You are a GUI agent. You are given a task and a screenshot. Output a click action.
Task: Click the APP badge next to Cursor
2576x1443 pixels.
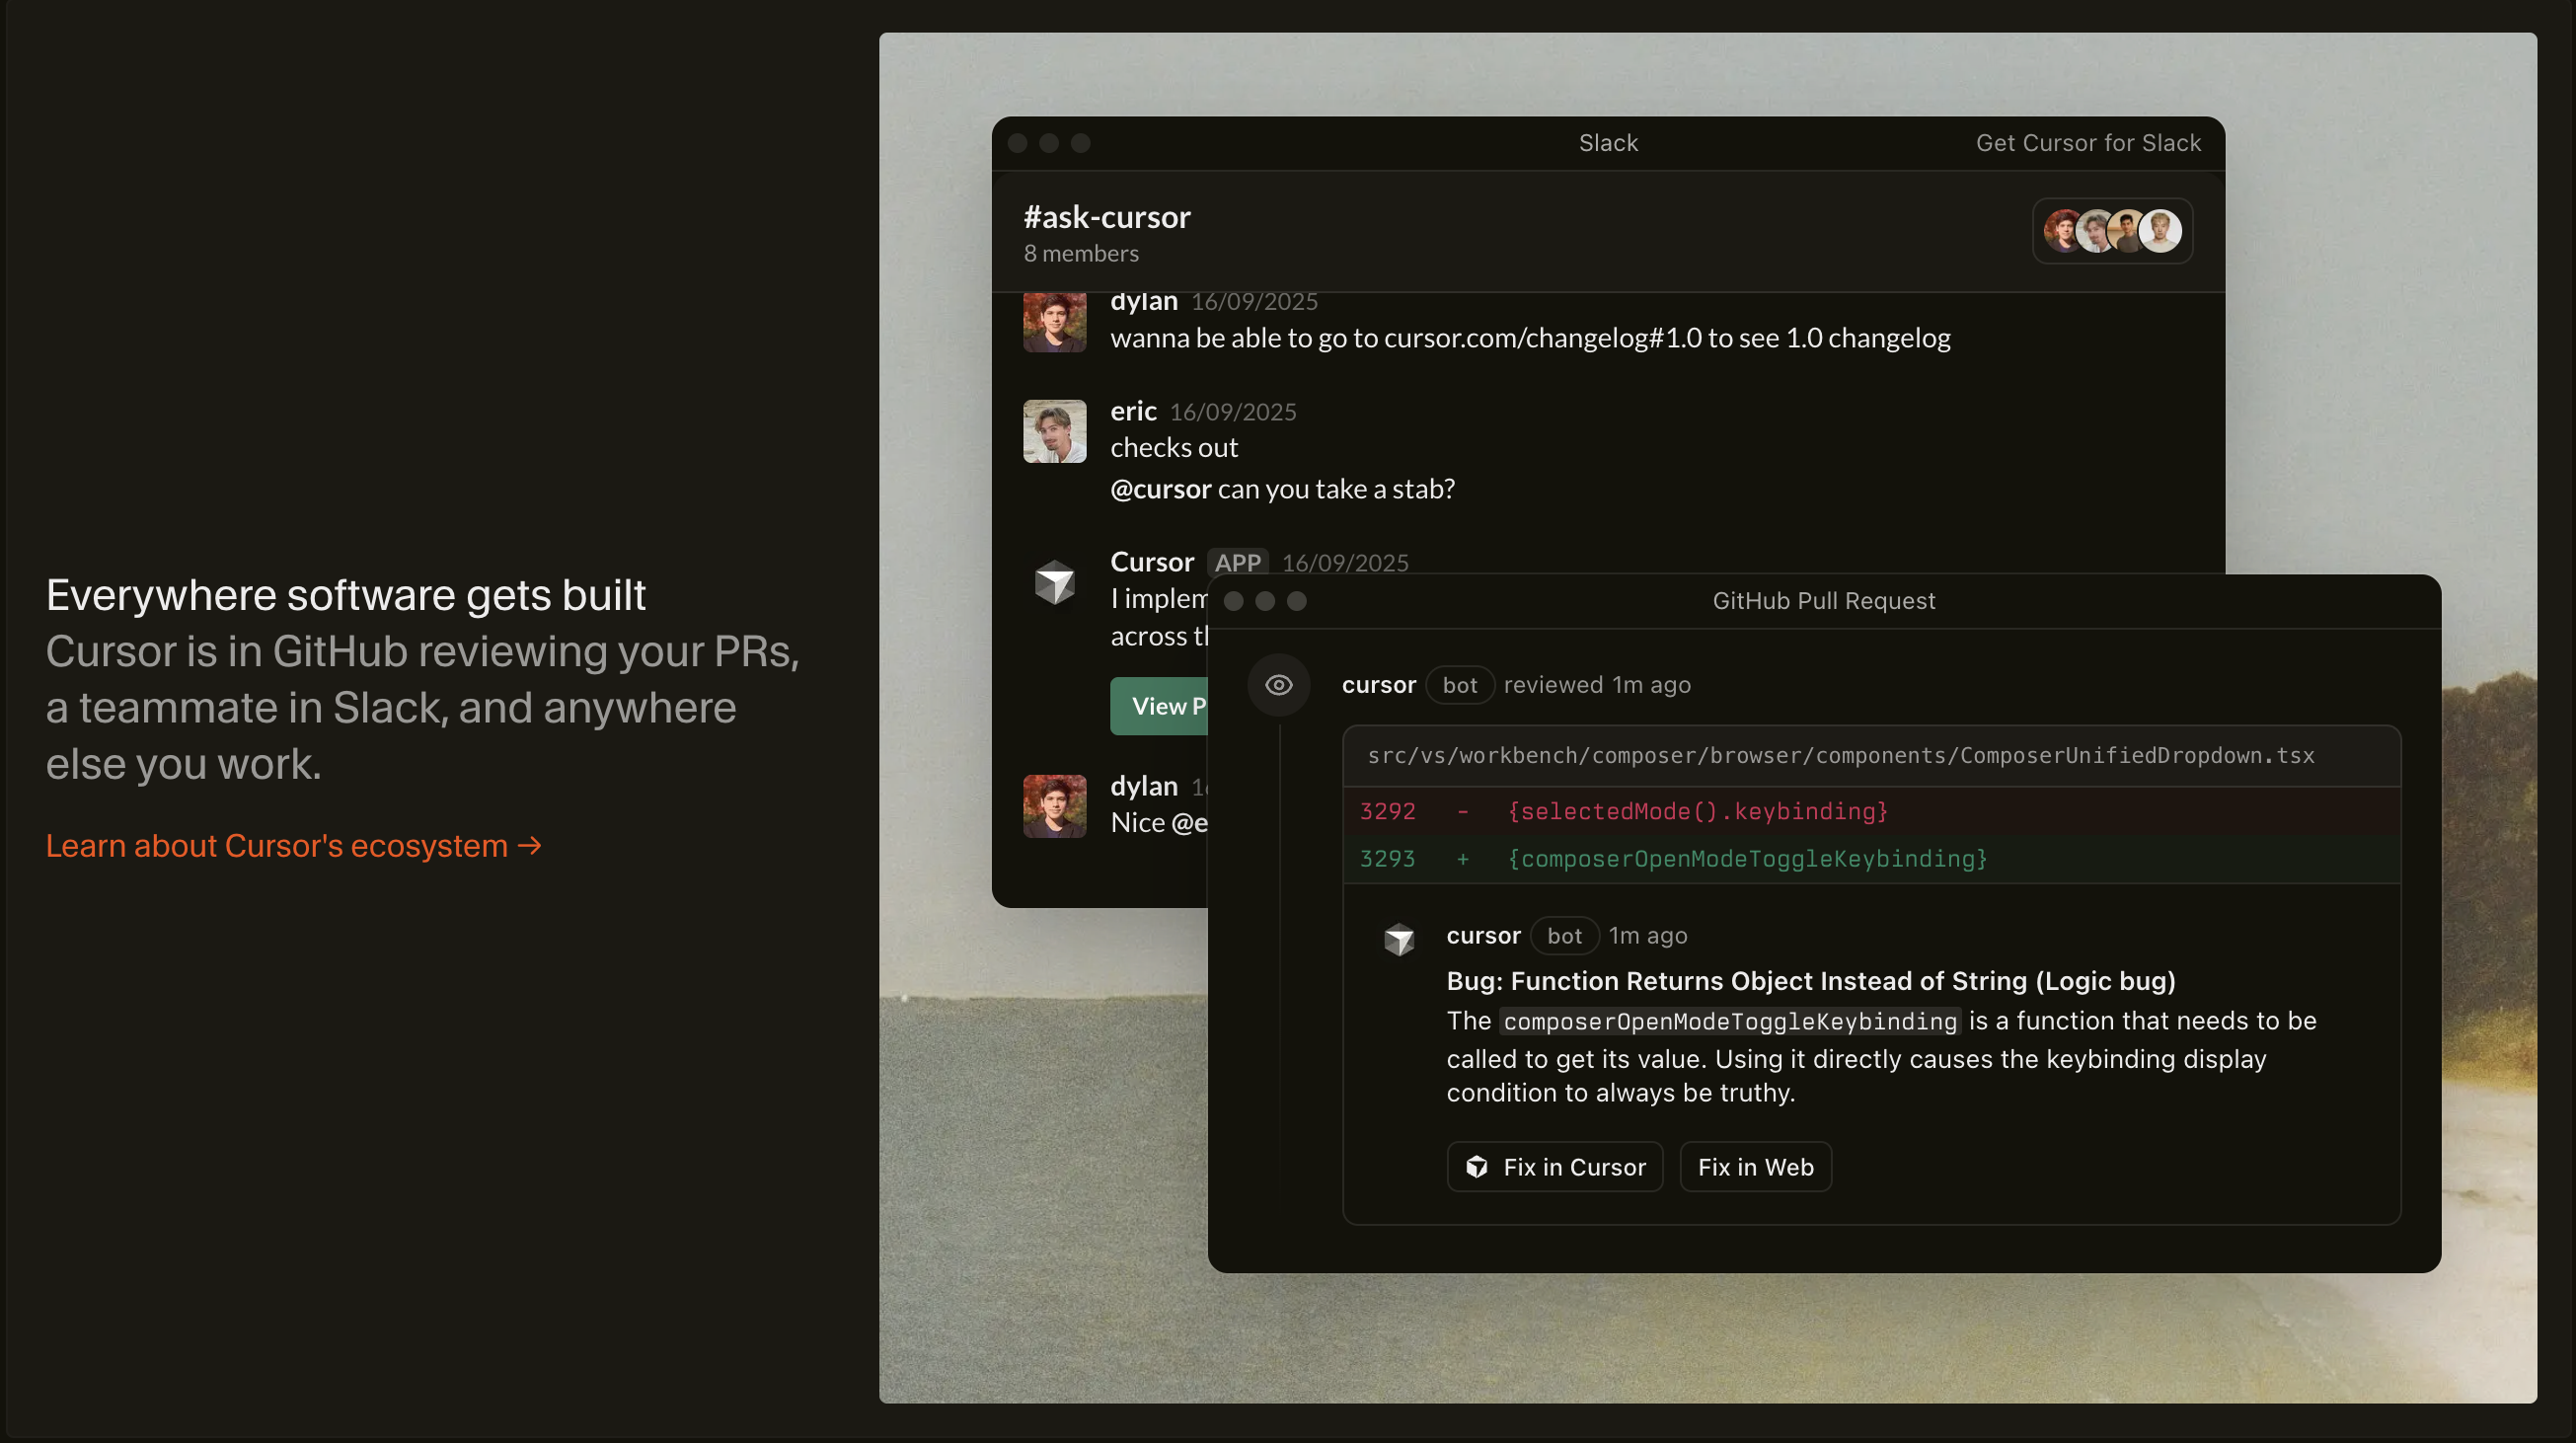(x=1236, y=562)
